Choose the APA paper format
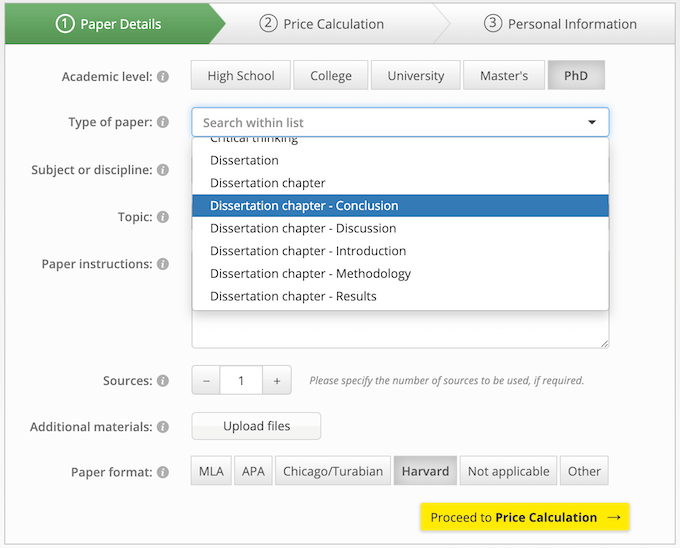Screen dimensions: 680x548 [252, 471]
